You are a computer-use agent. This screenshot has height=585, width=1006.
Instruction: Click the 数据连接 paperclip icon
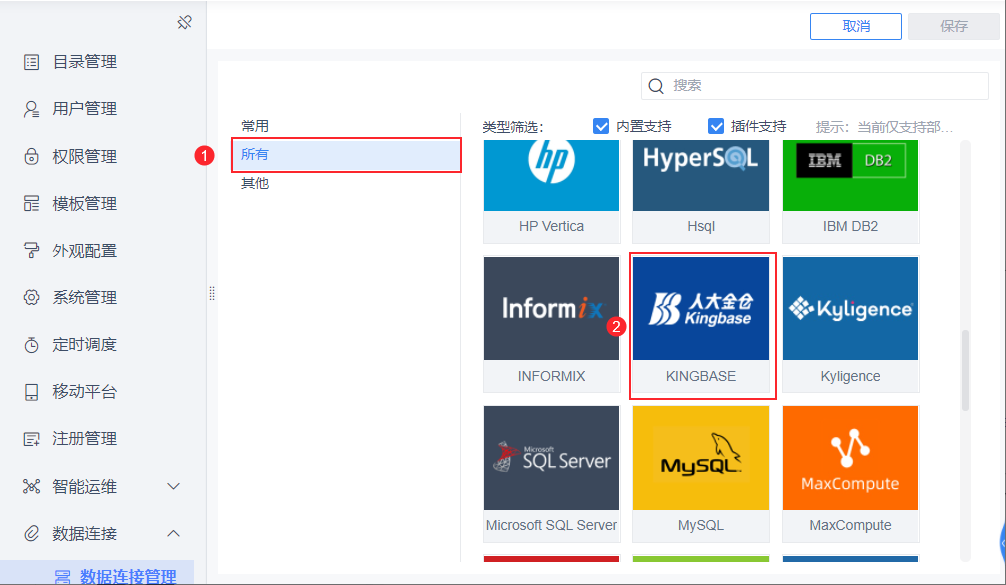[x=31, y=534]
